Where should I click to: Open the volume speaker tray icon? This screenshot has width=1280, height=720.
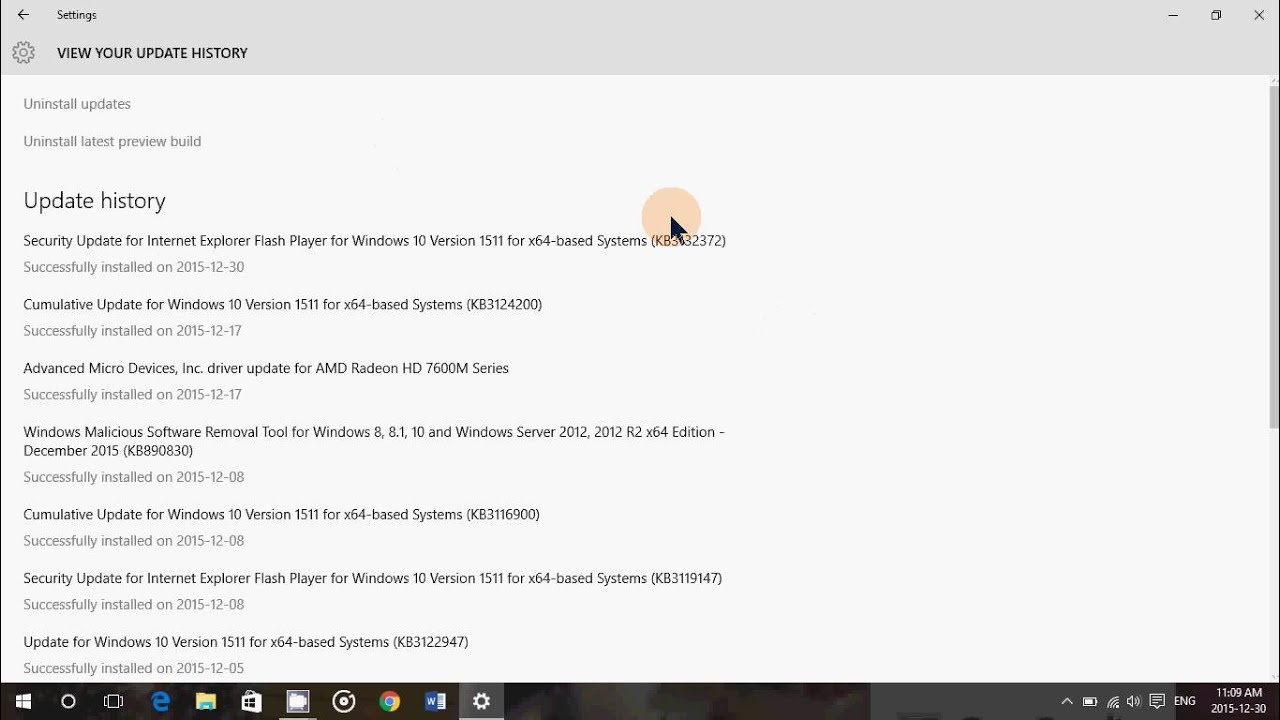(1135, 702)
